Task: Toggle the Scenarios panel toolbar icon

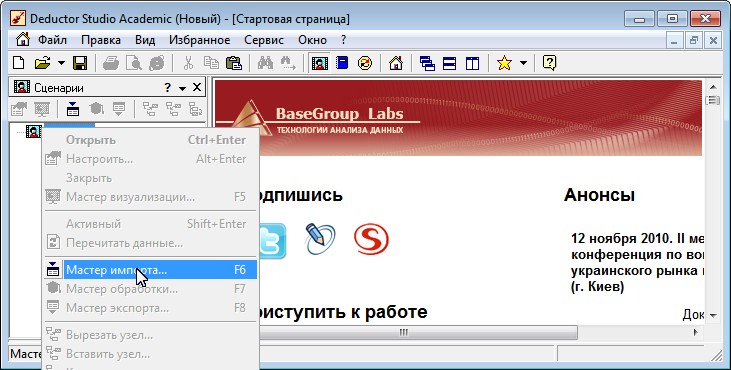Action: (x=320, y=63)
